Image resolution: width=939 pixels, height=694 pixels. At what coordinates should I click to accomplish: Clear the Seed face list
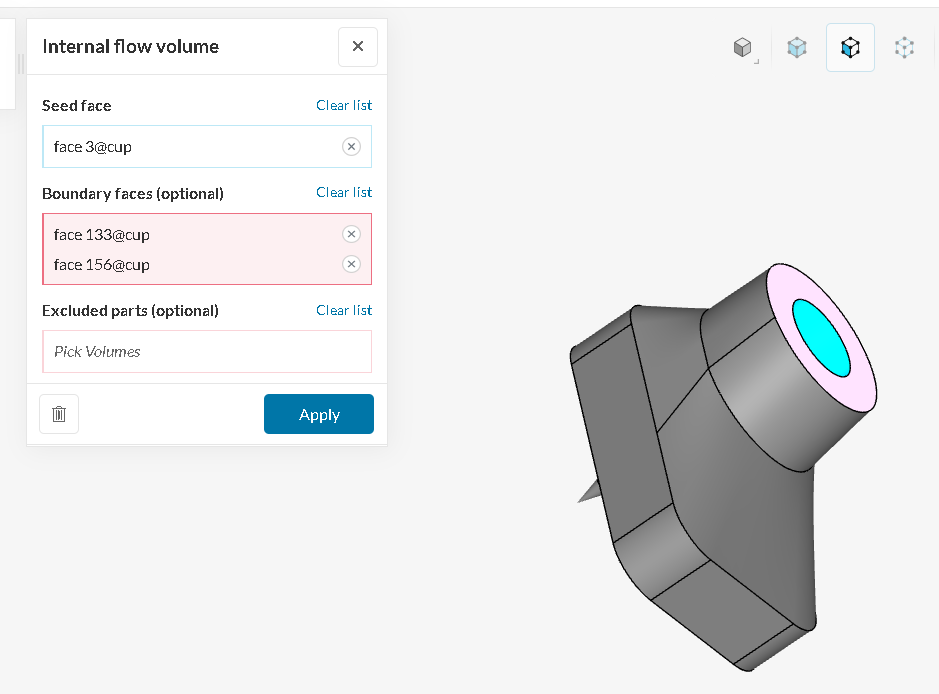[x=344, y=105]
